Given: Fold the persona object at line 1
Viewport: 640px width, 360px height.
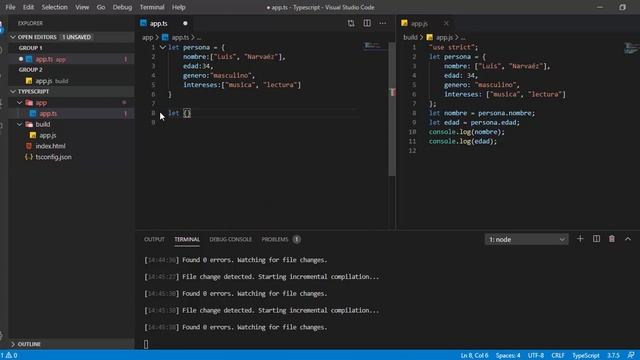Looking at the screenshot, I should 162,47.
